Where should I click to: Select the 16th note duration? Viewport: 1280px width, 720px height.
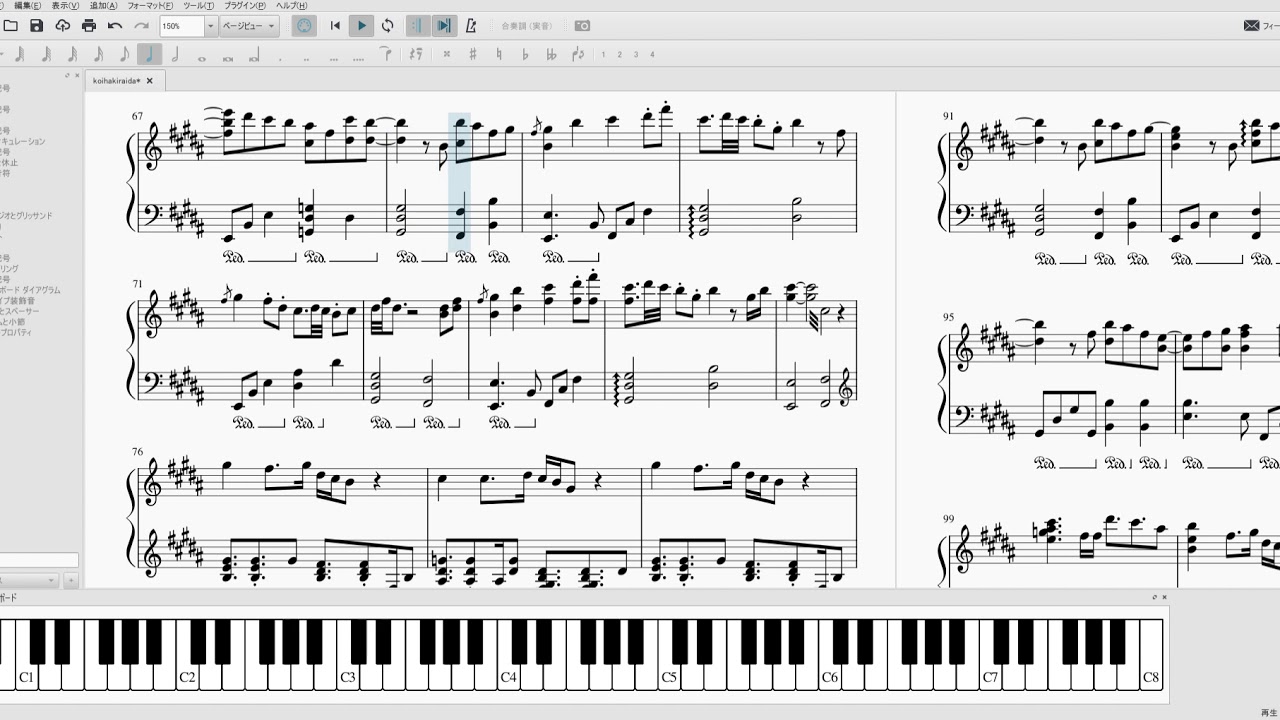[98, 54]
